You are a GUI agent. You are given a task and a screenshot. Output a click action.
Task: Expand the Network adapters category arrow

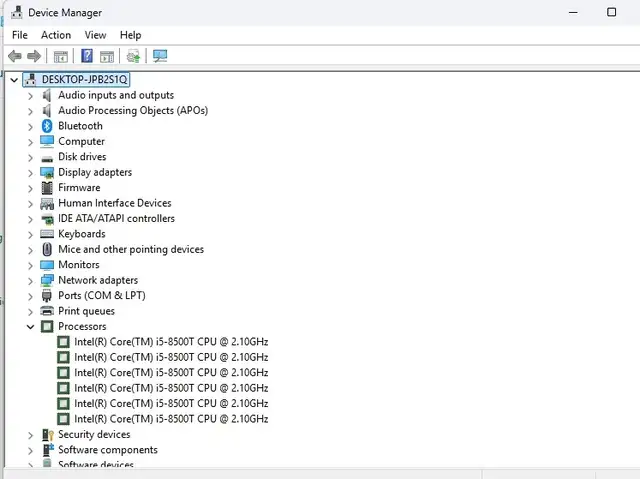(30, 281)
